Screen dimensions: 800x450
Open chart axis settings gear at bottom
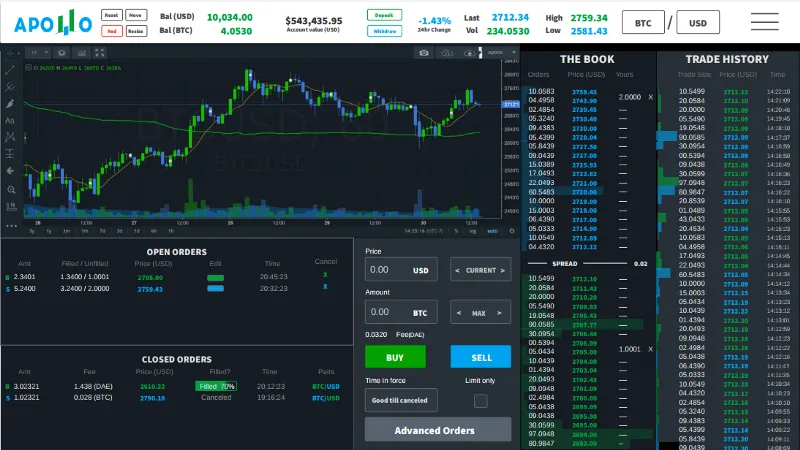tap(512, 231)
